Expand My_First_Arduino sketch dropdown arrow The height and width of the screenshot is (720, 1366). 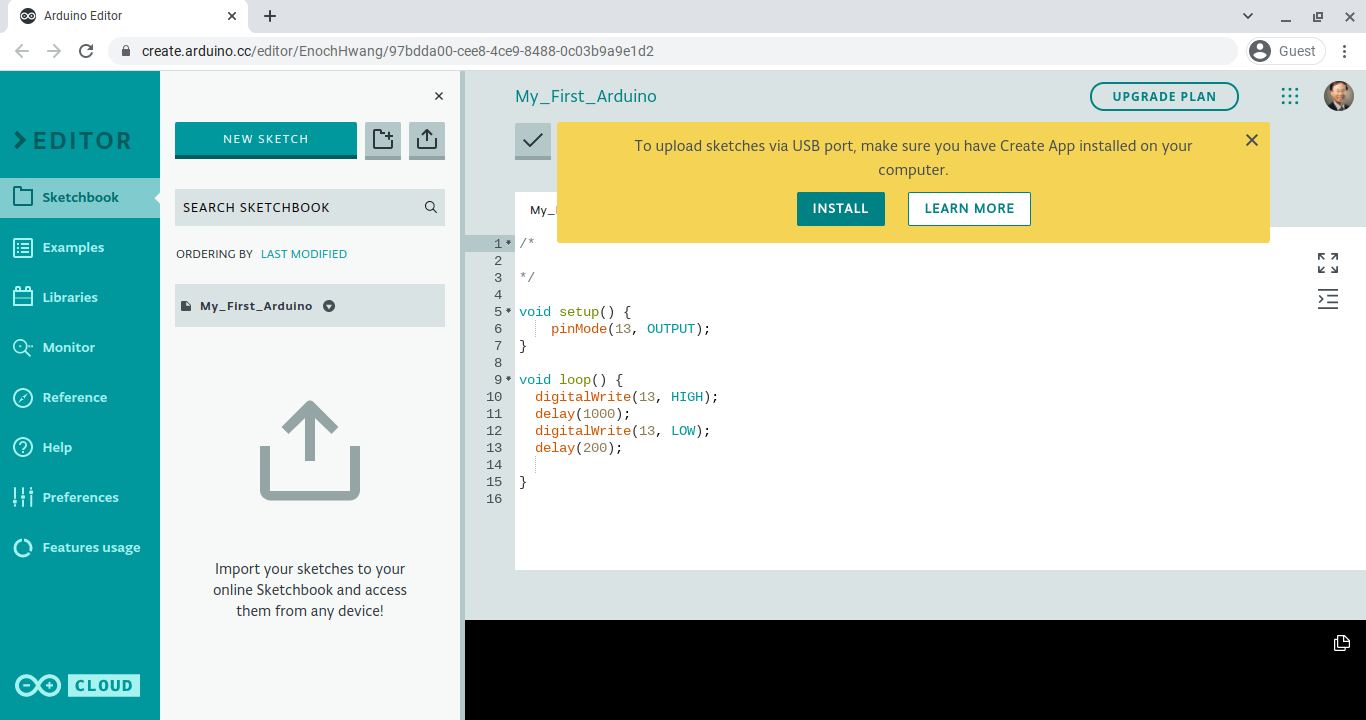pos(329,306)
